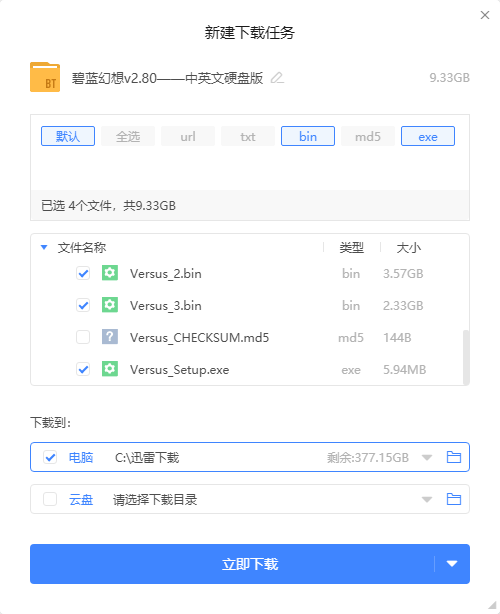The height and width of the screenshot is (614, 500).
Task: Uncheck the Versus_2.bin checkbox
Action: click(x=83, y=273)
